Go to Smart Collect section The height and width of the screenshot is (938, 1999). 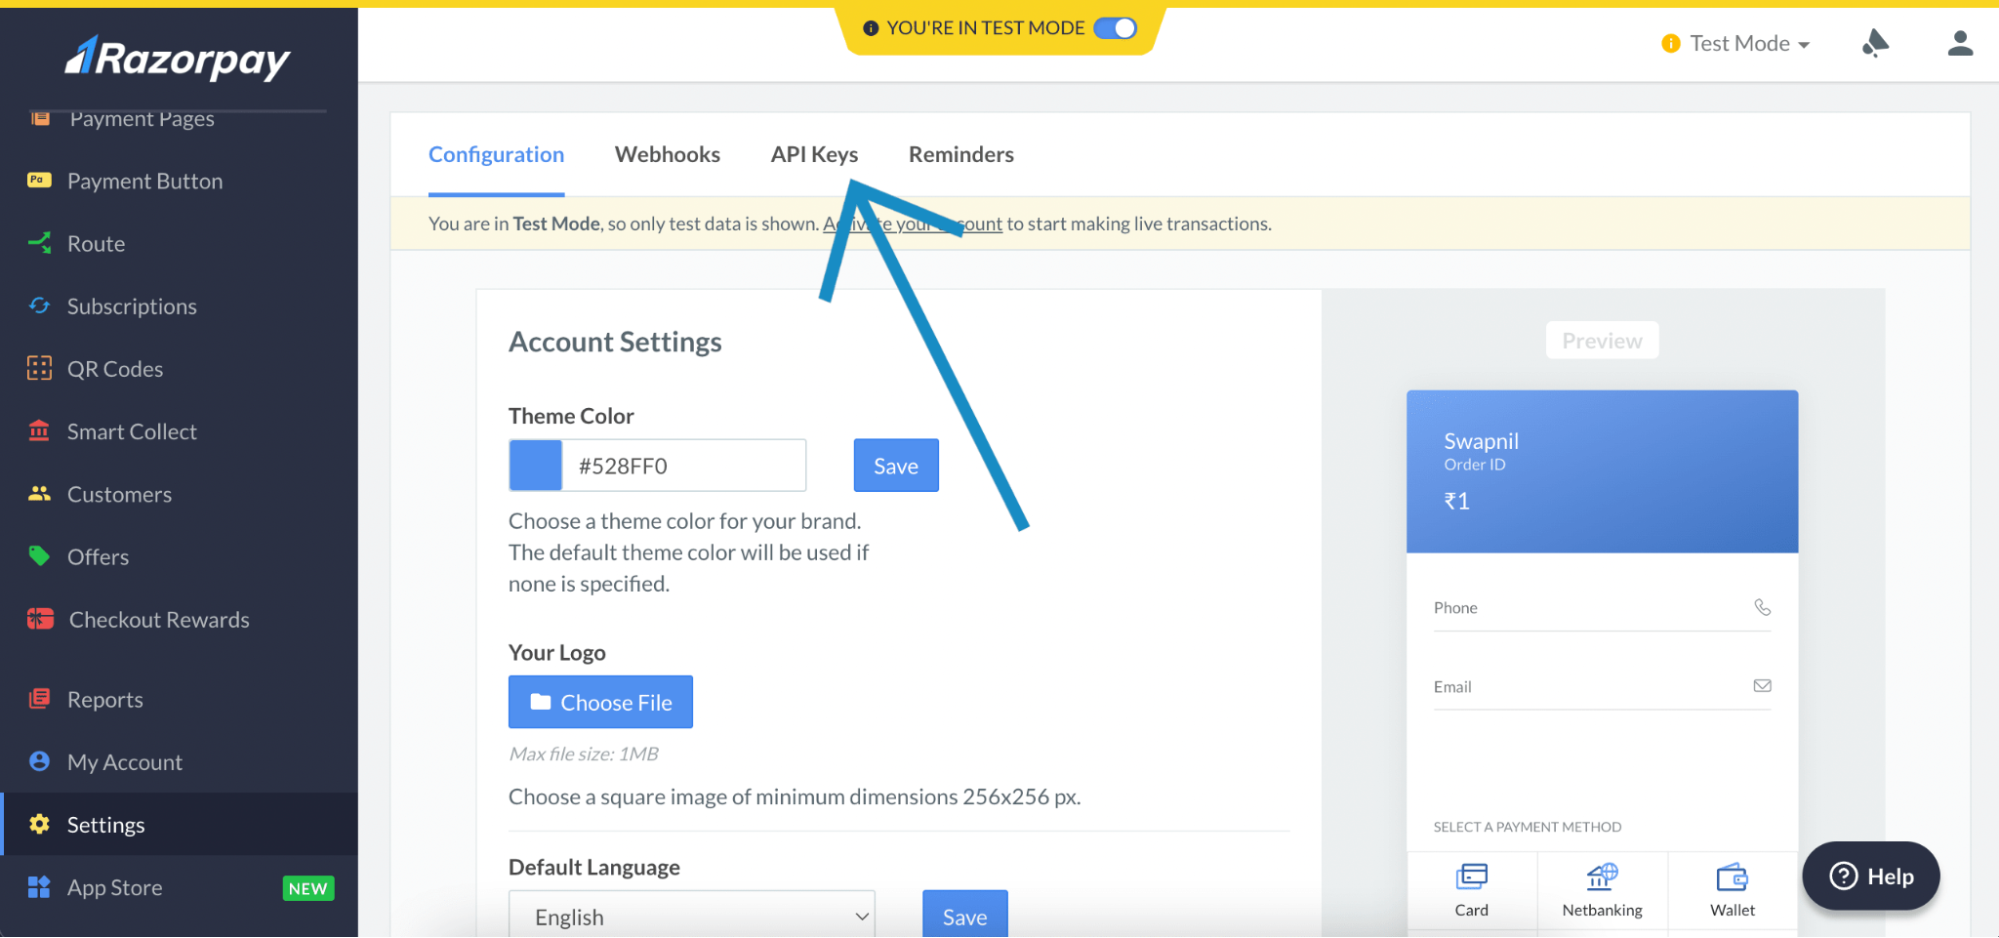(x=132, y=431)
